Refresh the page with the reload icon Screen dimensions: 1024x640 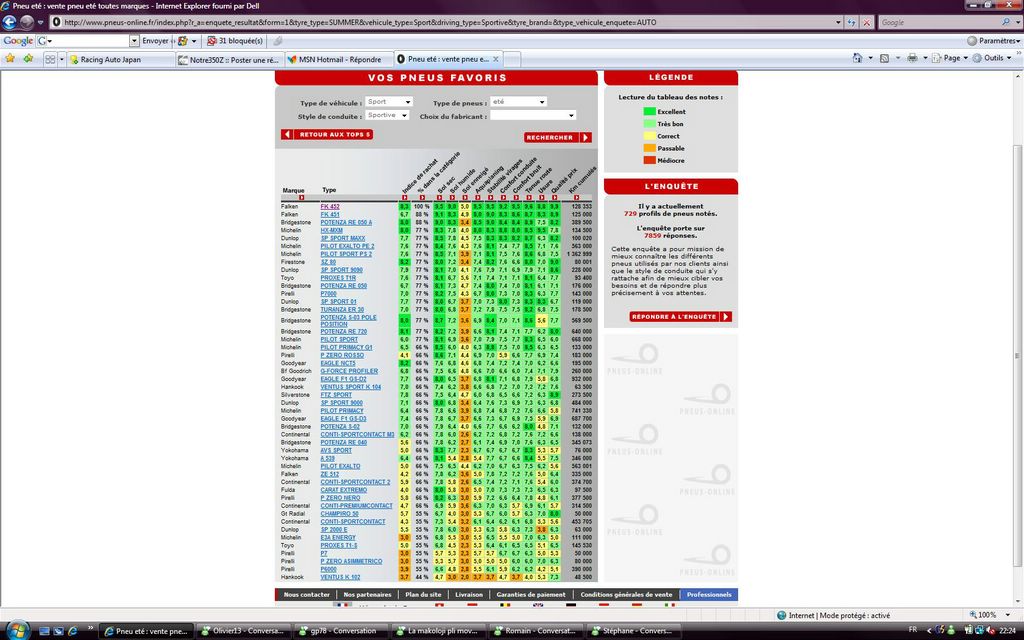pyautogui.click(x=851, y=22)
